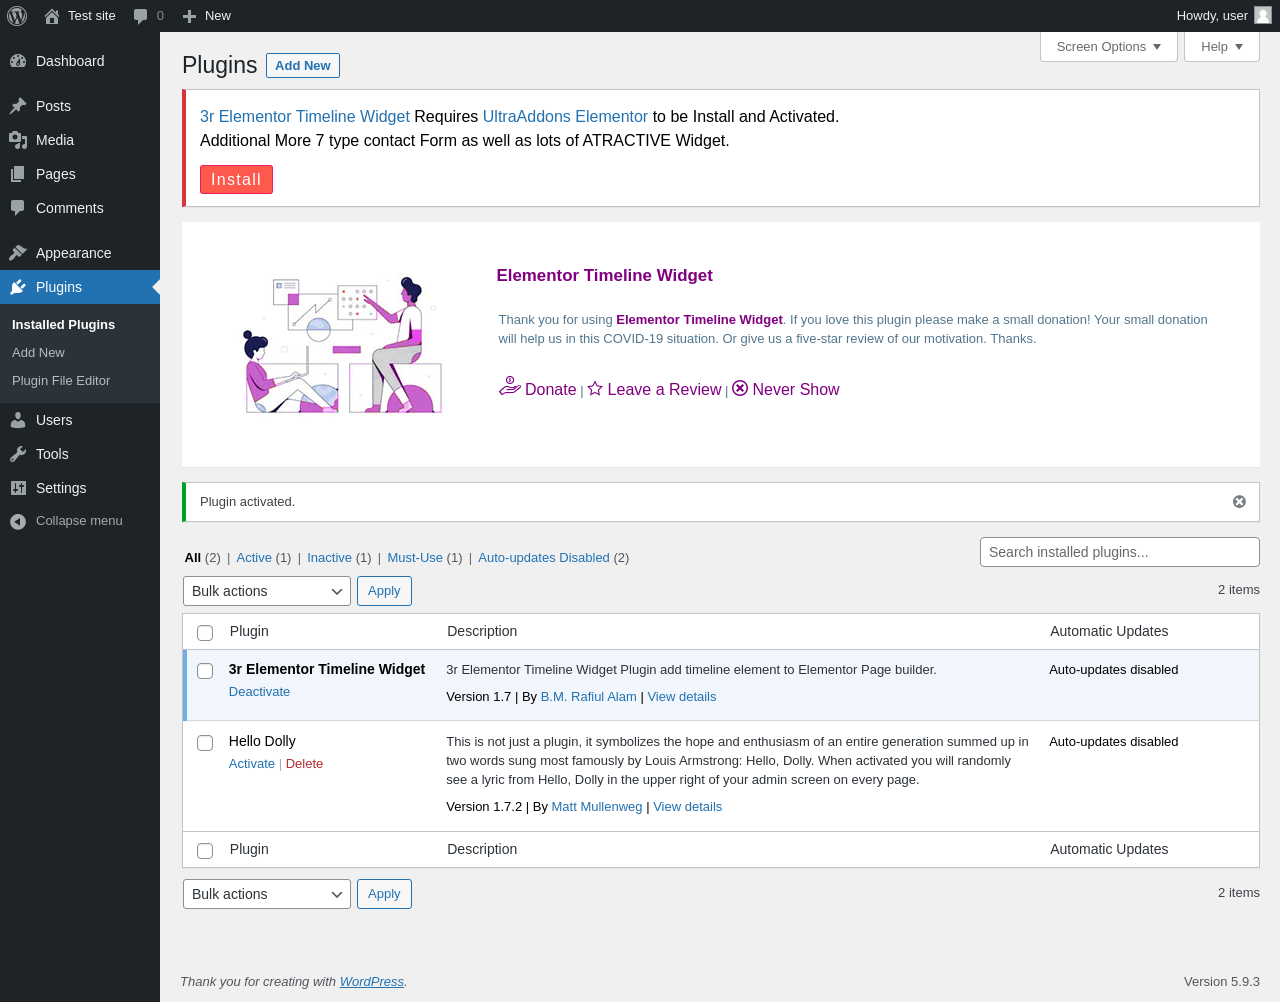Click the Search installed plugins field
Image resolution: width=1280 pixels, height=1002 pixels.
tap(1120, 552)
